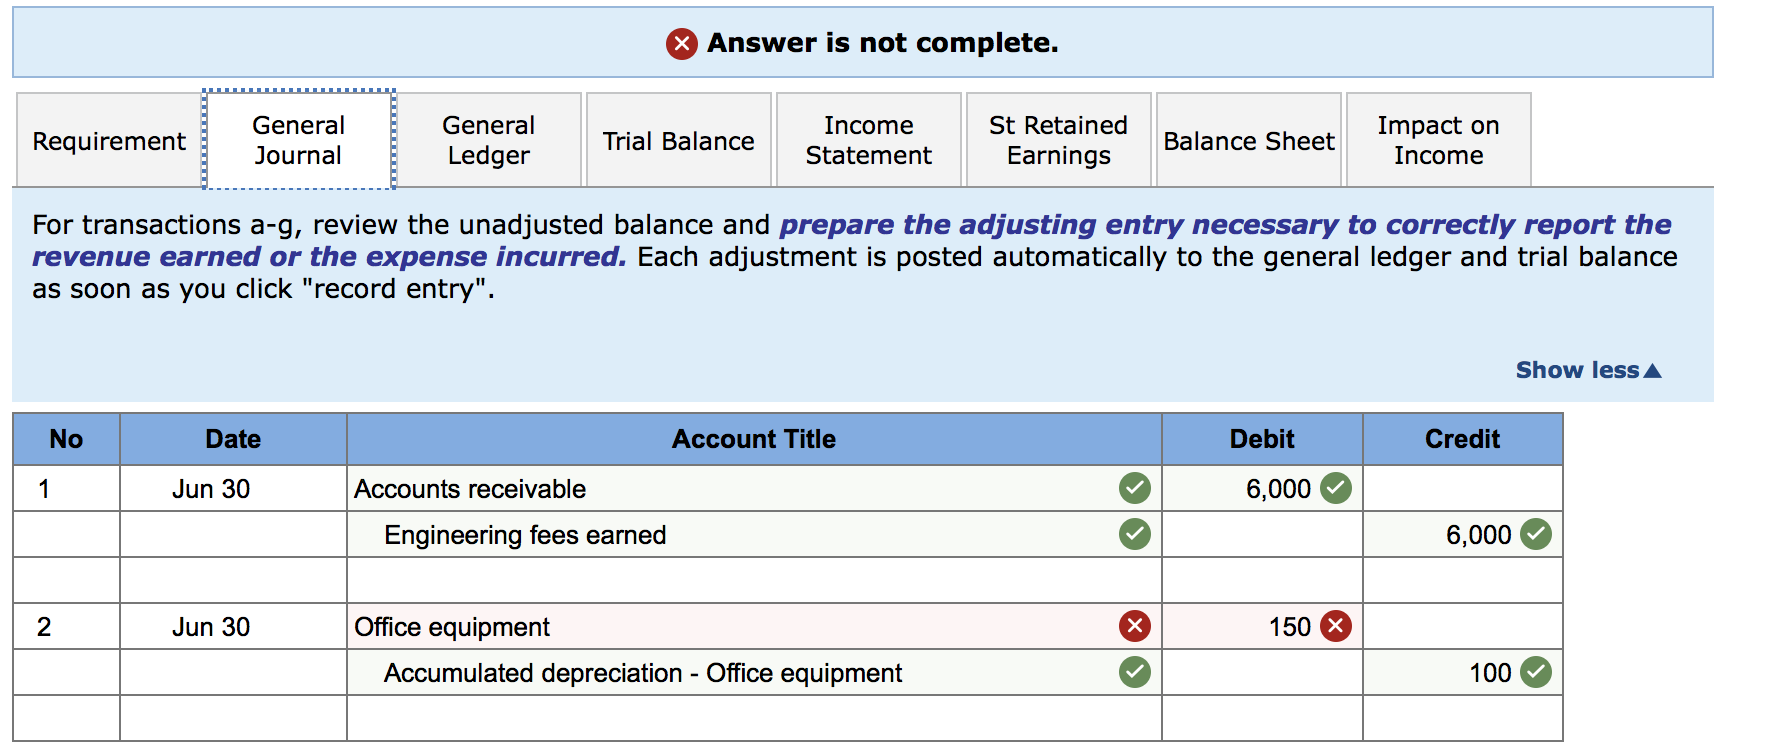This screenshot has width=1782, height=748.
Task: Open the St Retained Earnings tab
Action: click(x=1058, y=140)
